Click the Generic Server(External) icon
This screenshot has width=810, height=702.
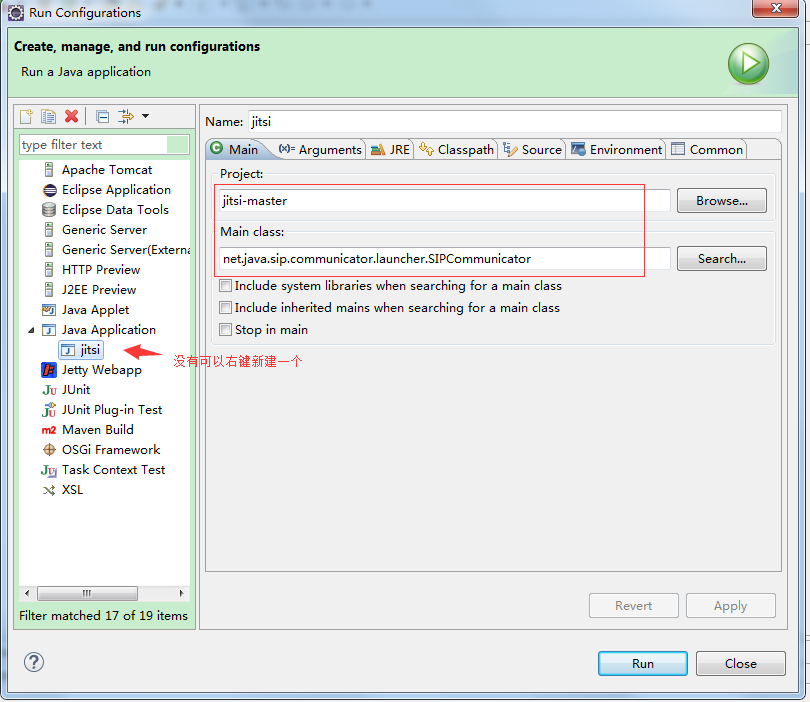(x=49, y=249)
